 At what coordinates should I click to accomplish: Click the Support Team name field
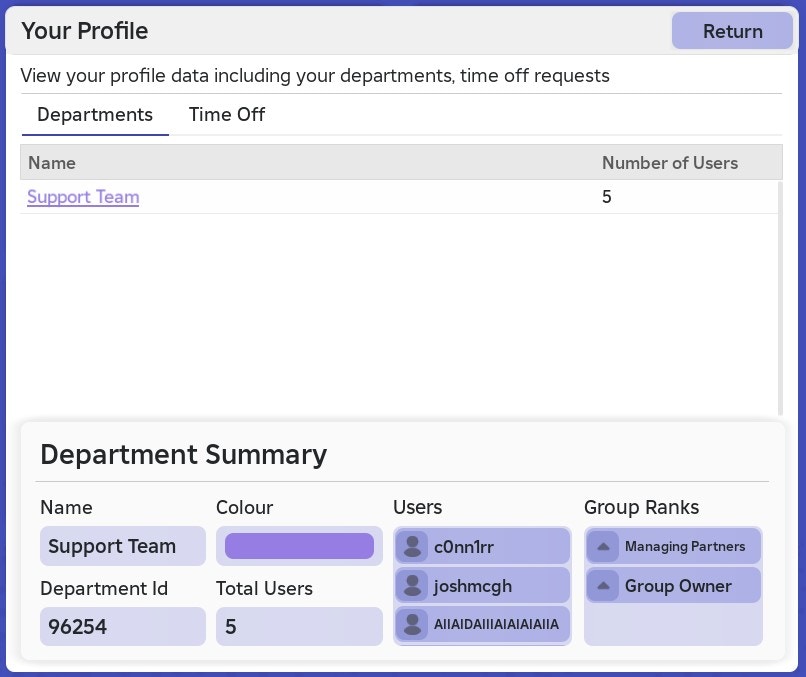click(123, 546)
